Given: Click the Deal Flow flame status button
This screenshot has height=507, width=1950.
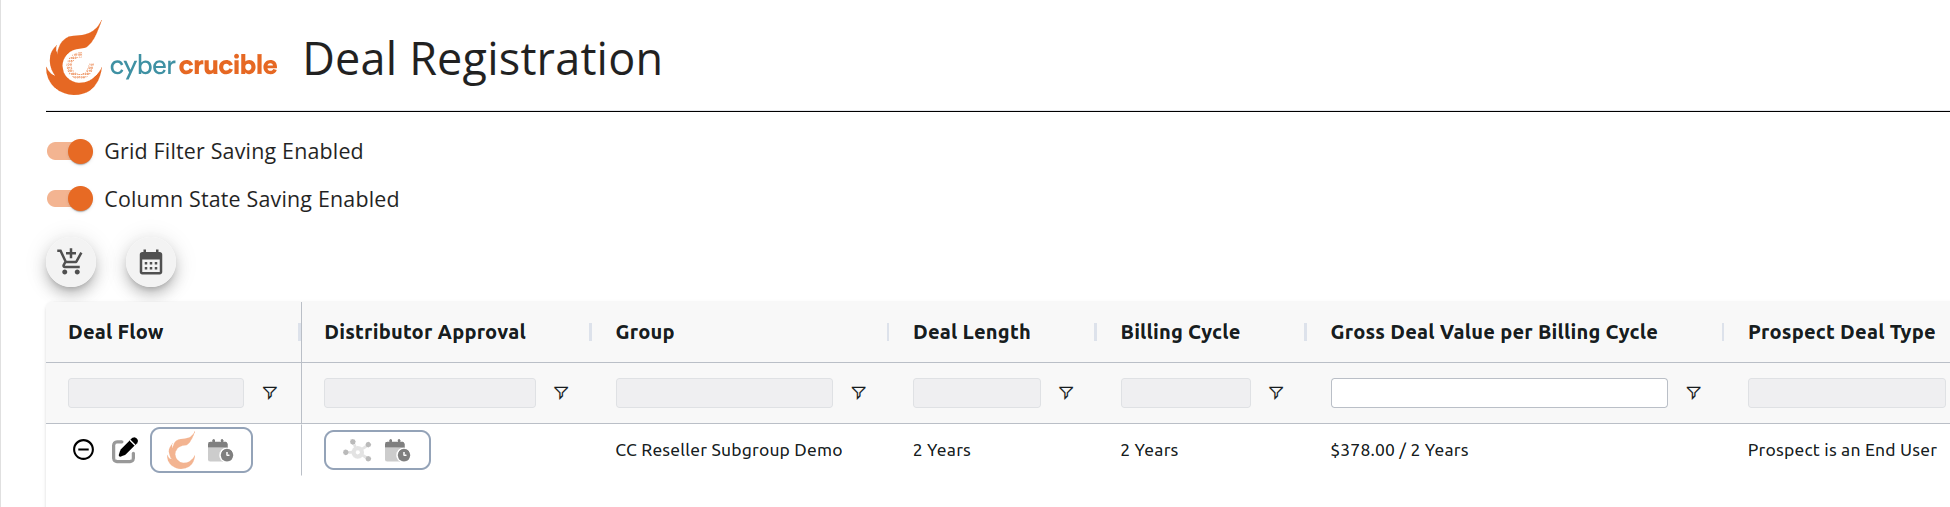Looking at the screenshot, I should [201, 450].
